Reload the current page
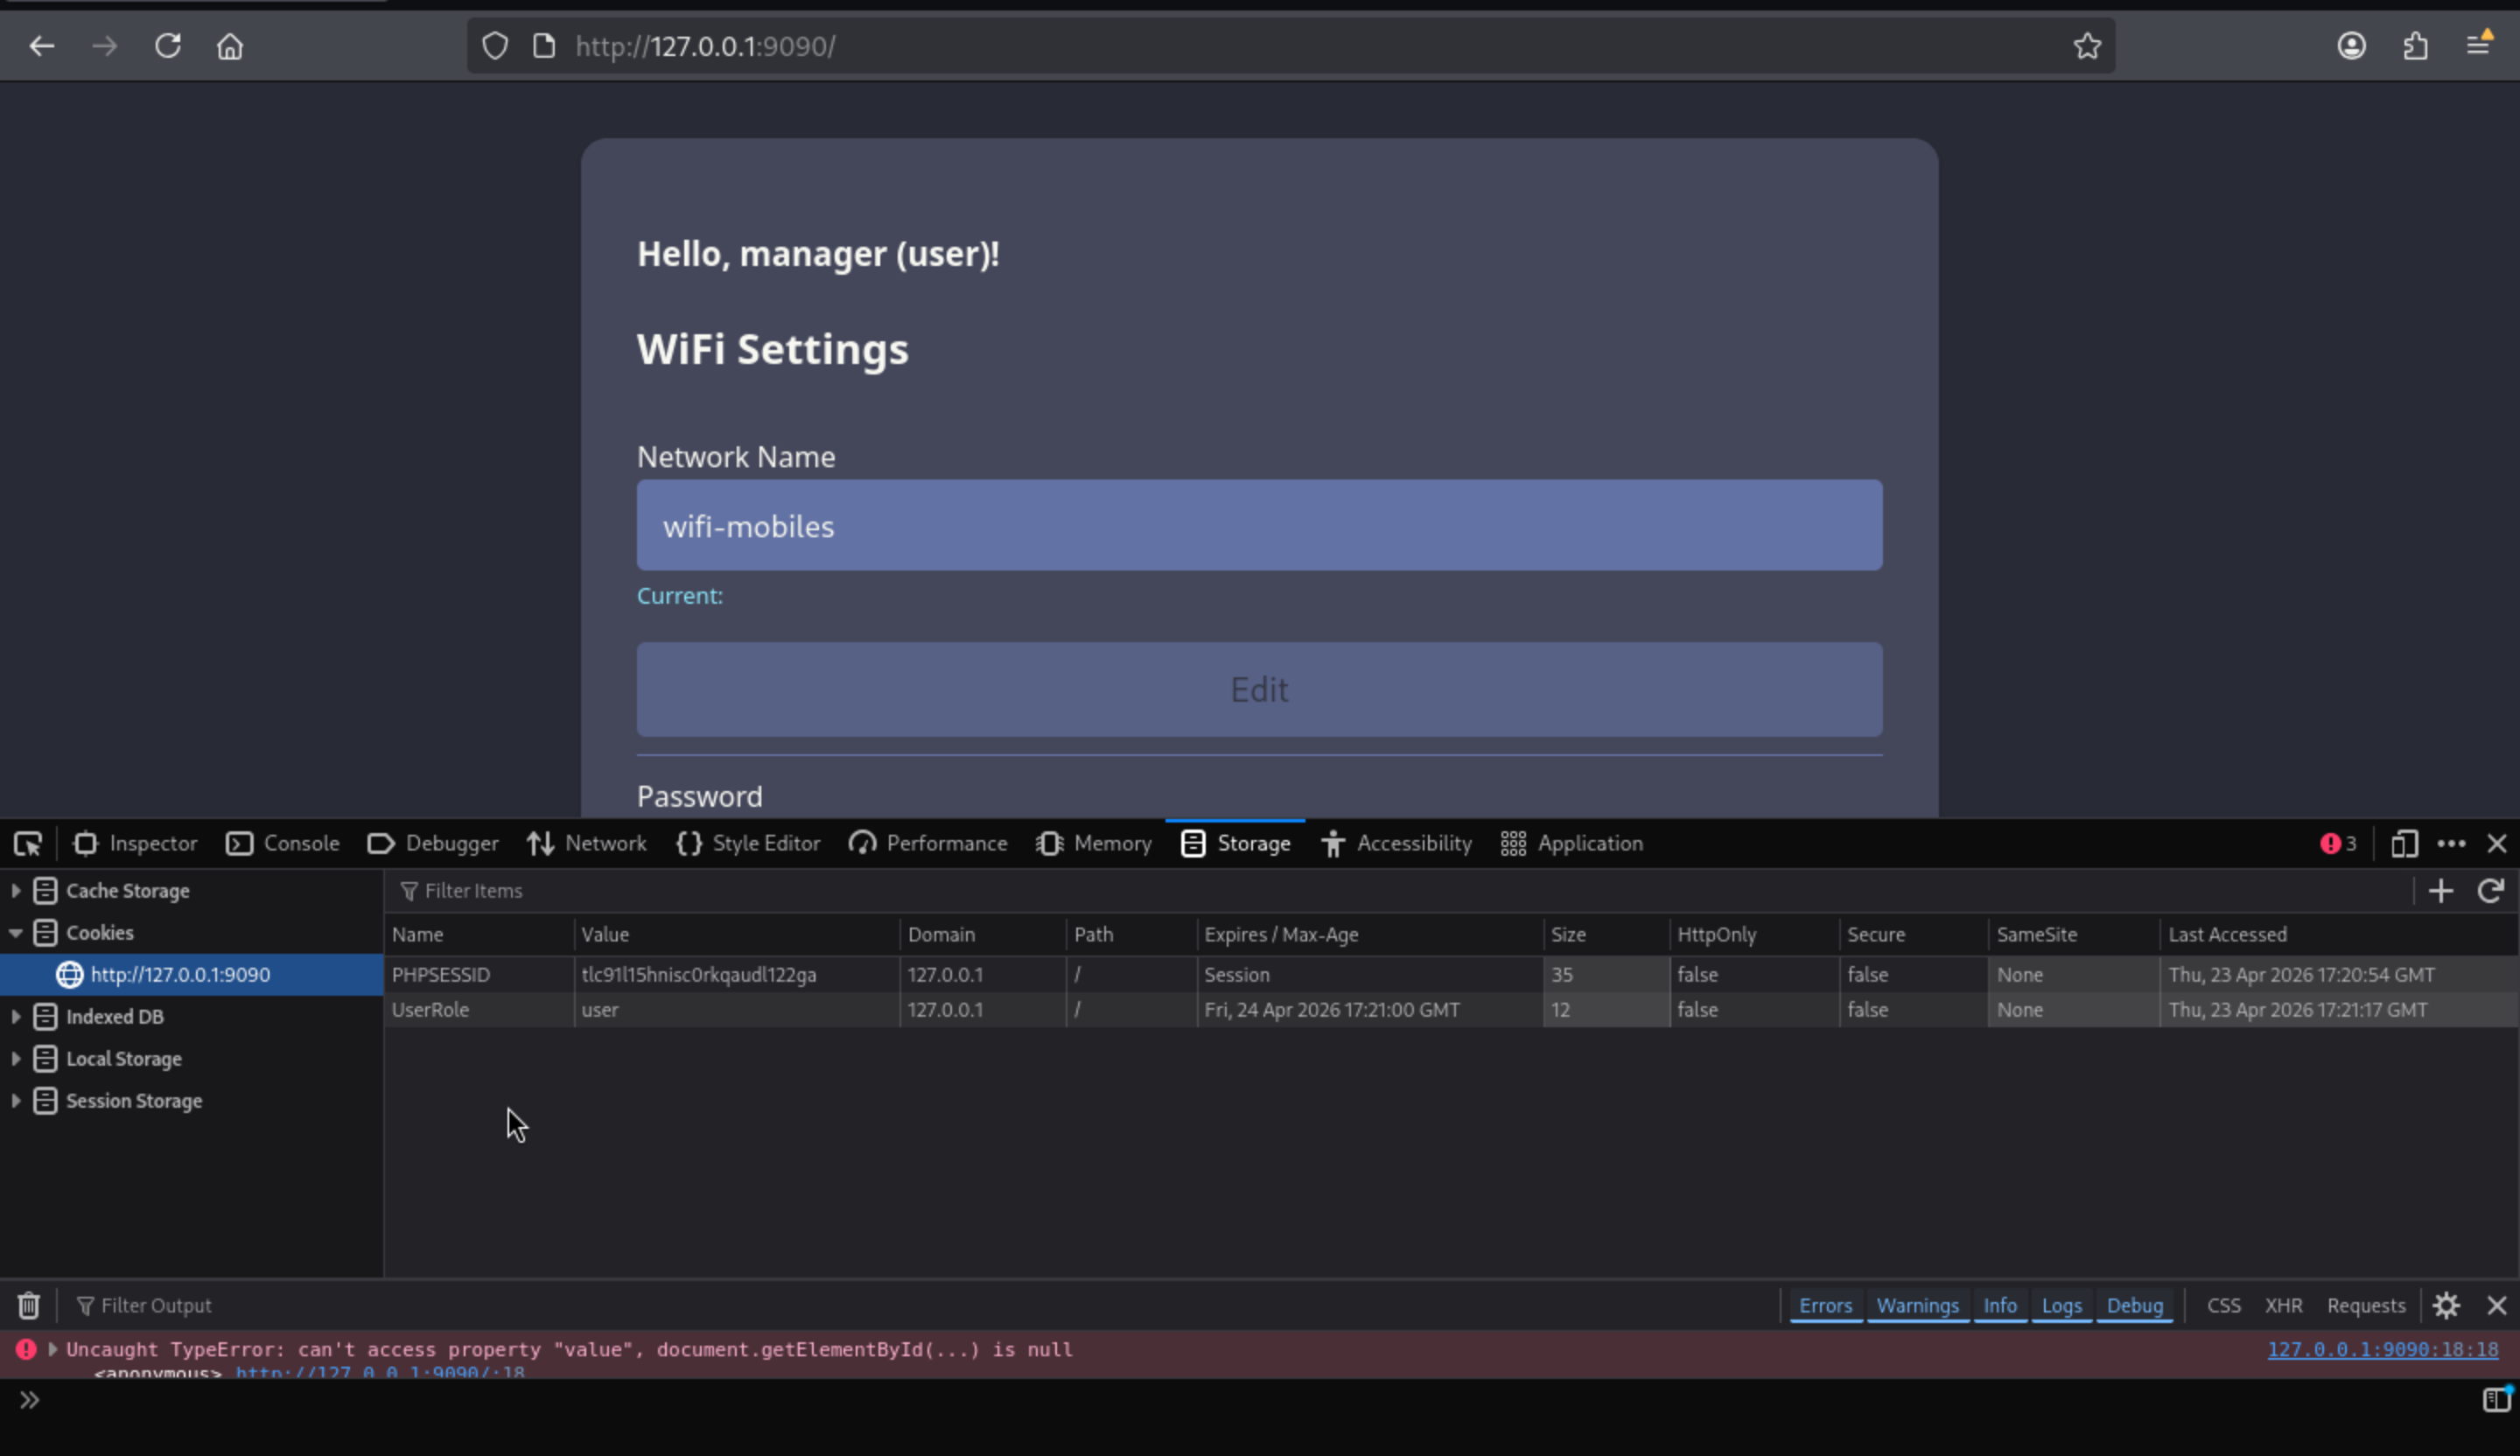The height and width of the screenshot is (1456, 2520). point(167,46)
